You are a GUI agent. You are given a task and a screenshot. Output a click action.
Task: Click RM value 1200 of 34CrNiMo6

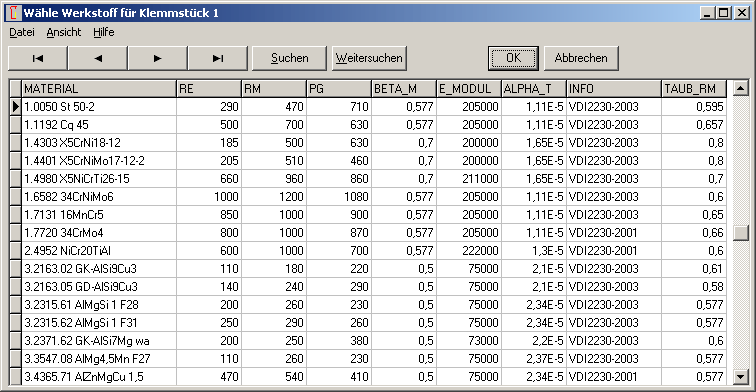[x=274, y=197]
